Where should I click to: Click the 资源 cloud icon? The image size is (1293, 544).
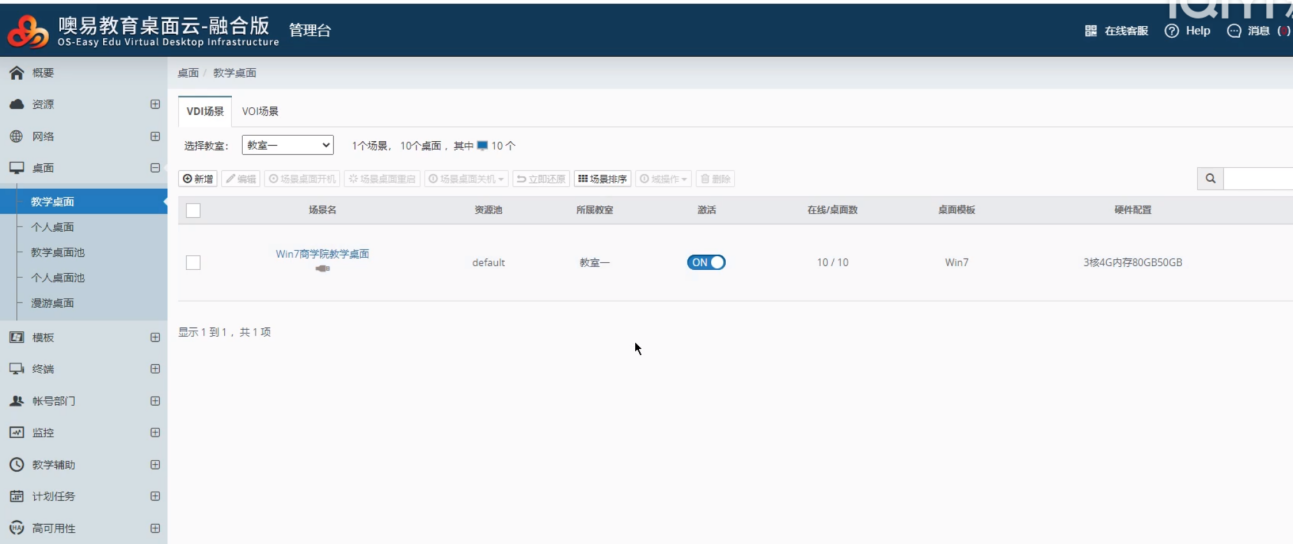coord(17,105)
